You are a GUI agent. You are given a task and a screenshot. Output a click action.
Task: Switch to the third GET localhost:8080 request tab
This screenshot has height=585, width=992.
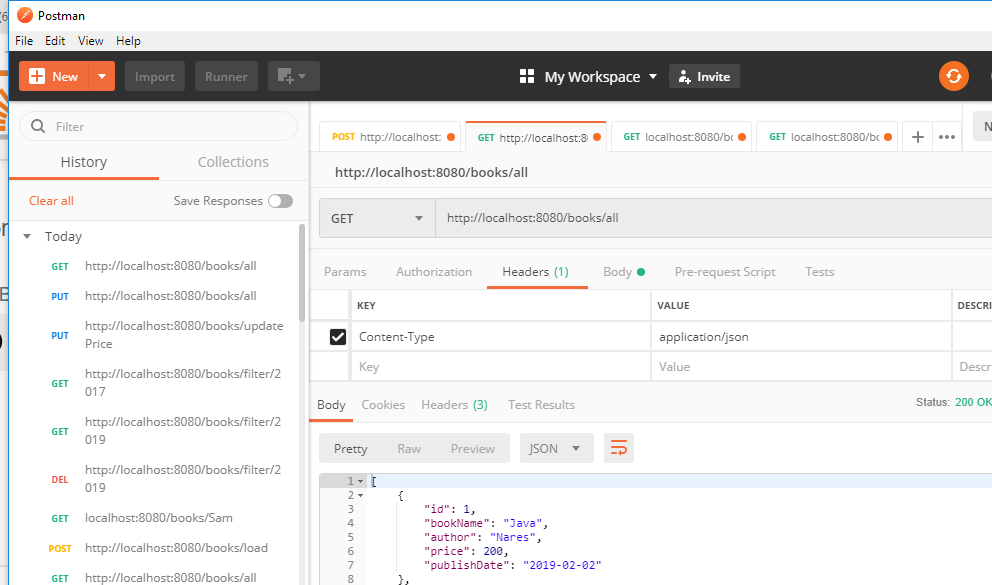(x=681, y=137)
